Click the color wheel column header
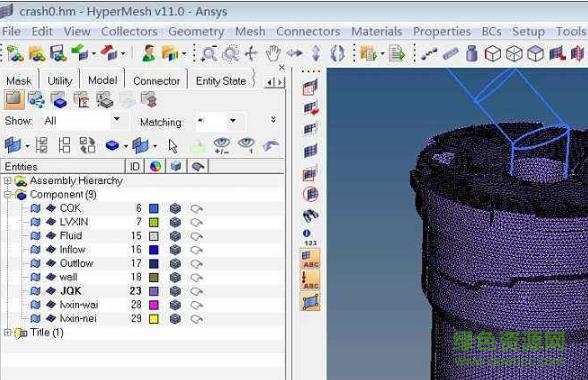The width and height of the screenshot is (588, 380). (155, 166)
